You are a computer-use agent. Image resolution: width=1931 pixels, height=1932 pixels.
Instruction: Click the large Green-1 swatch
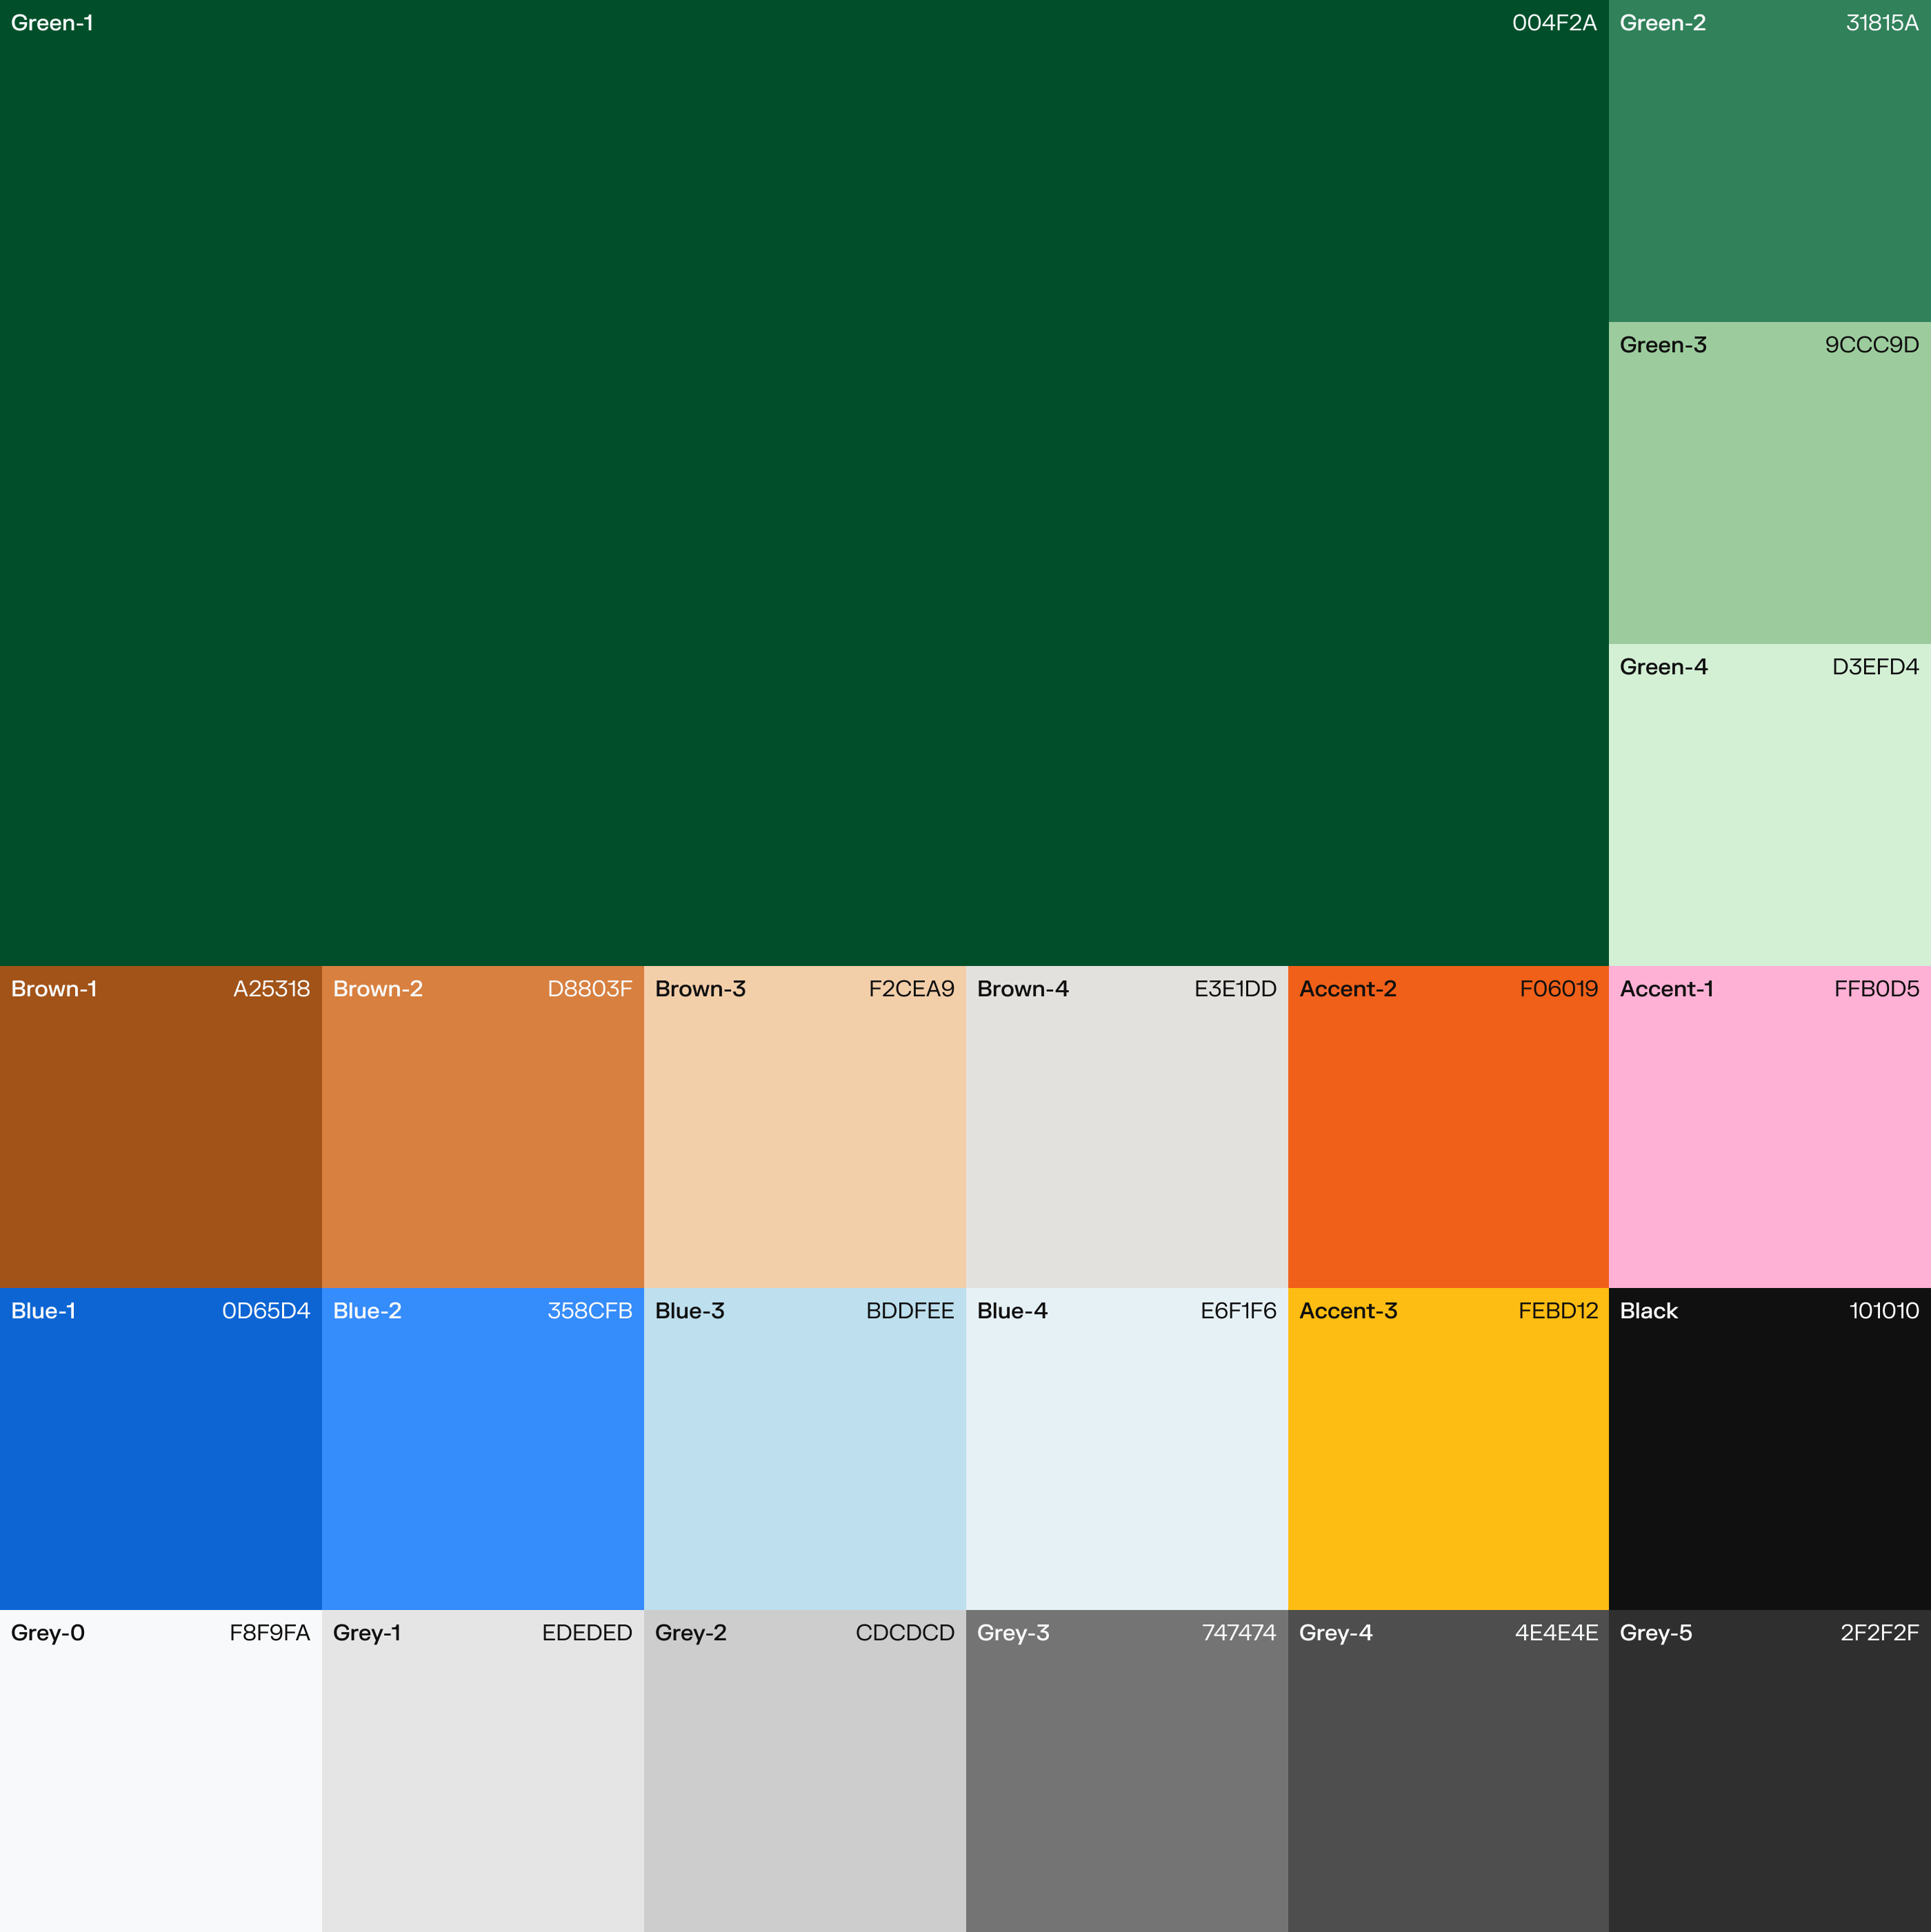pyautogui.click(x=804, y=483)
